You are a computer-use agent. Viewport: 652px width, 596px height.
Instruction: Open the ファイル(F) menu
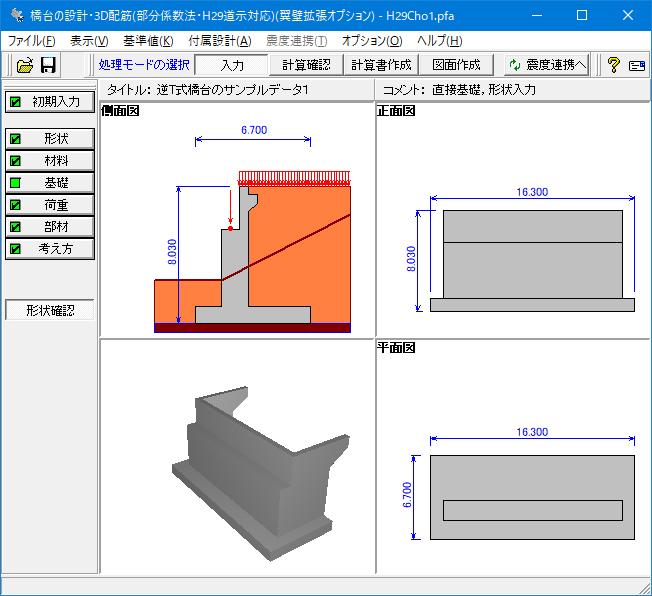32,41
